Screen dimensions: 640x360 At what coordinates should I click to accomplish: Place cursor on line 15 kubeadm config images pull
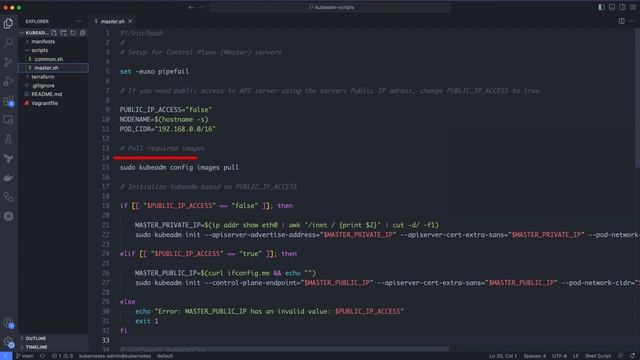pyautogui.click(x=179, y=167)
